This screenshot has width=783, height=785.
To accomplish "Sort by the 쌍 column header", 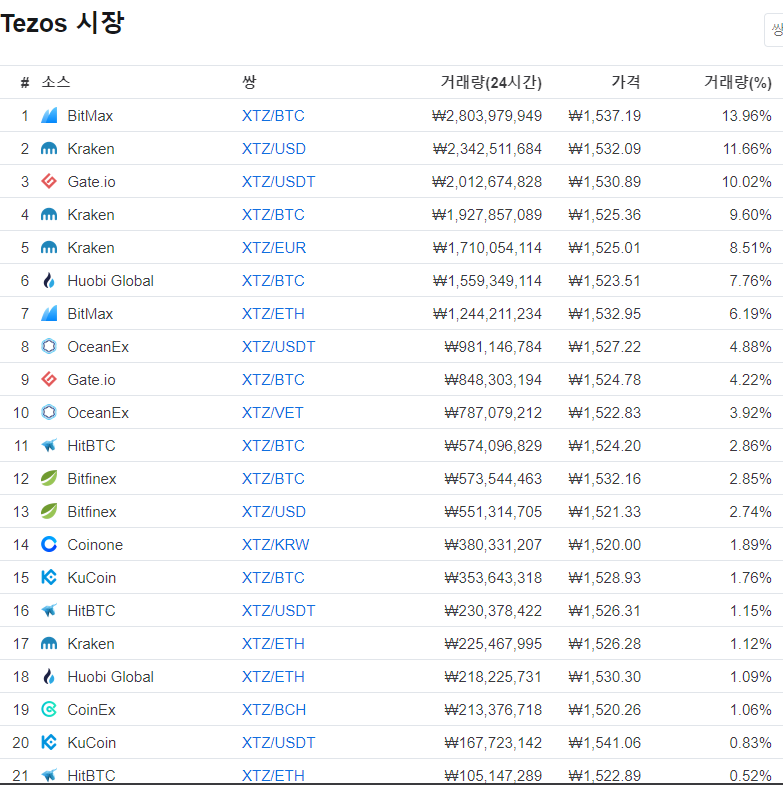I will coord(249,82).
